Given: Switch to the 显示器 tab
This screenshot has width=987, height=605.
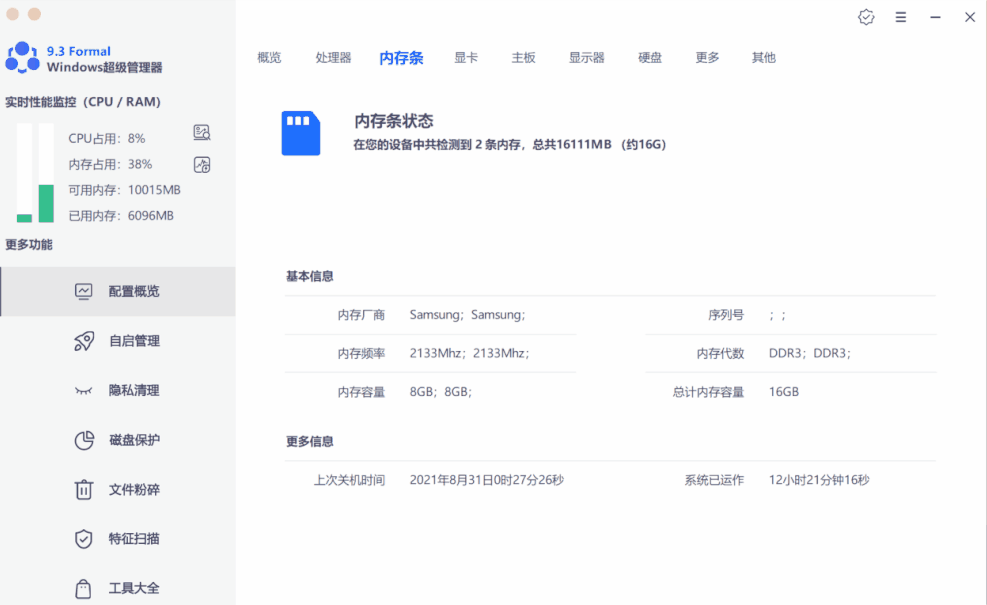Looking at the screenshot, I should pyautogui.click(x=587, y=58).
